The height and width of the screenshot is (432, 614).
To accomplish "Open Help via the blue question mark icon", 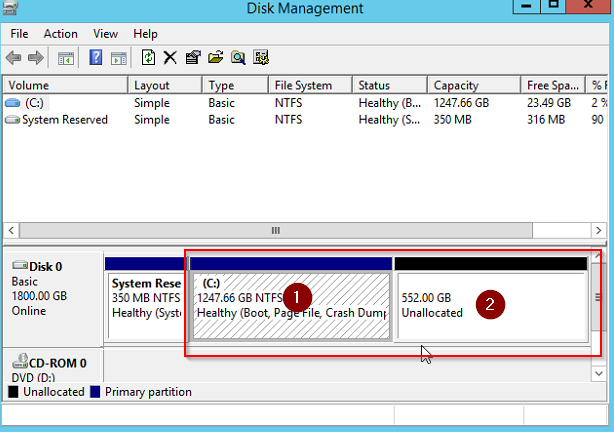I will pyautogui.click(x=96, y=58).
